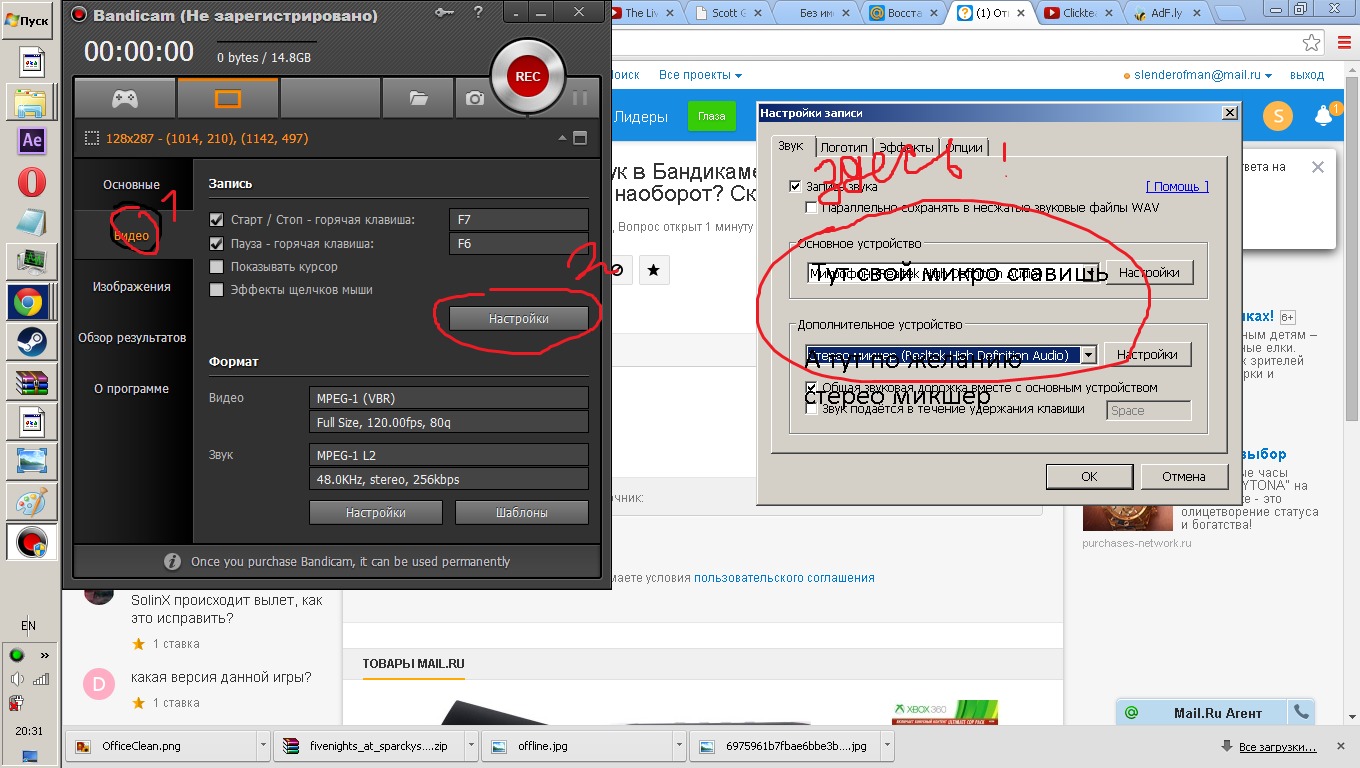Click the black star button on the question page
The width and height of the screenshot is (1360, 768).
coord(653,269)
